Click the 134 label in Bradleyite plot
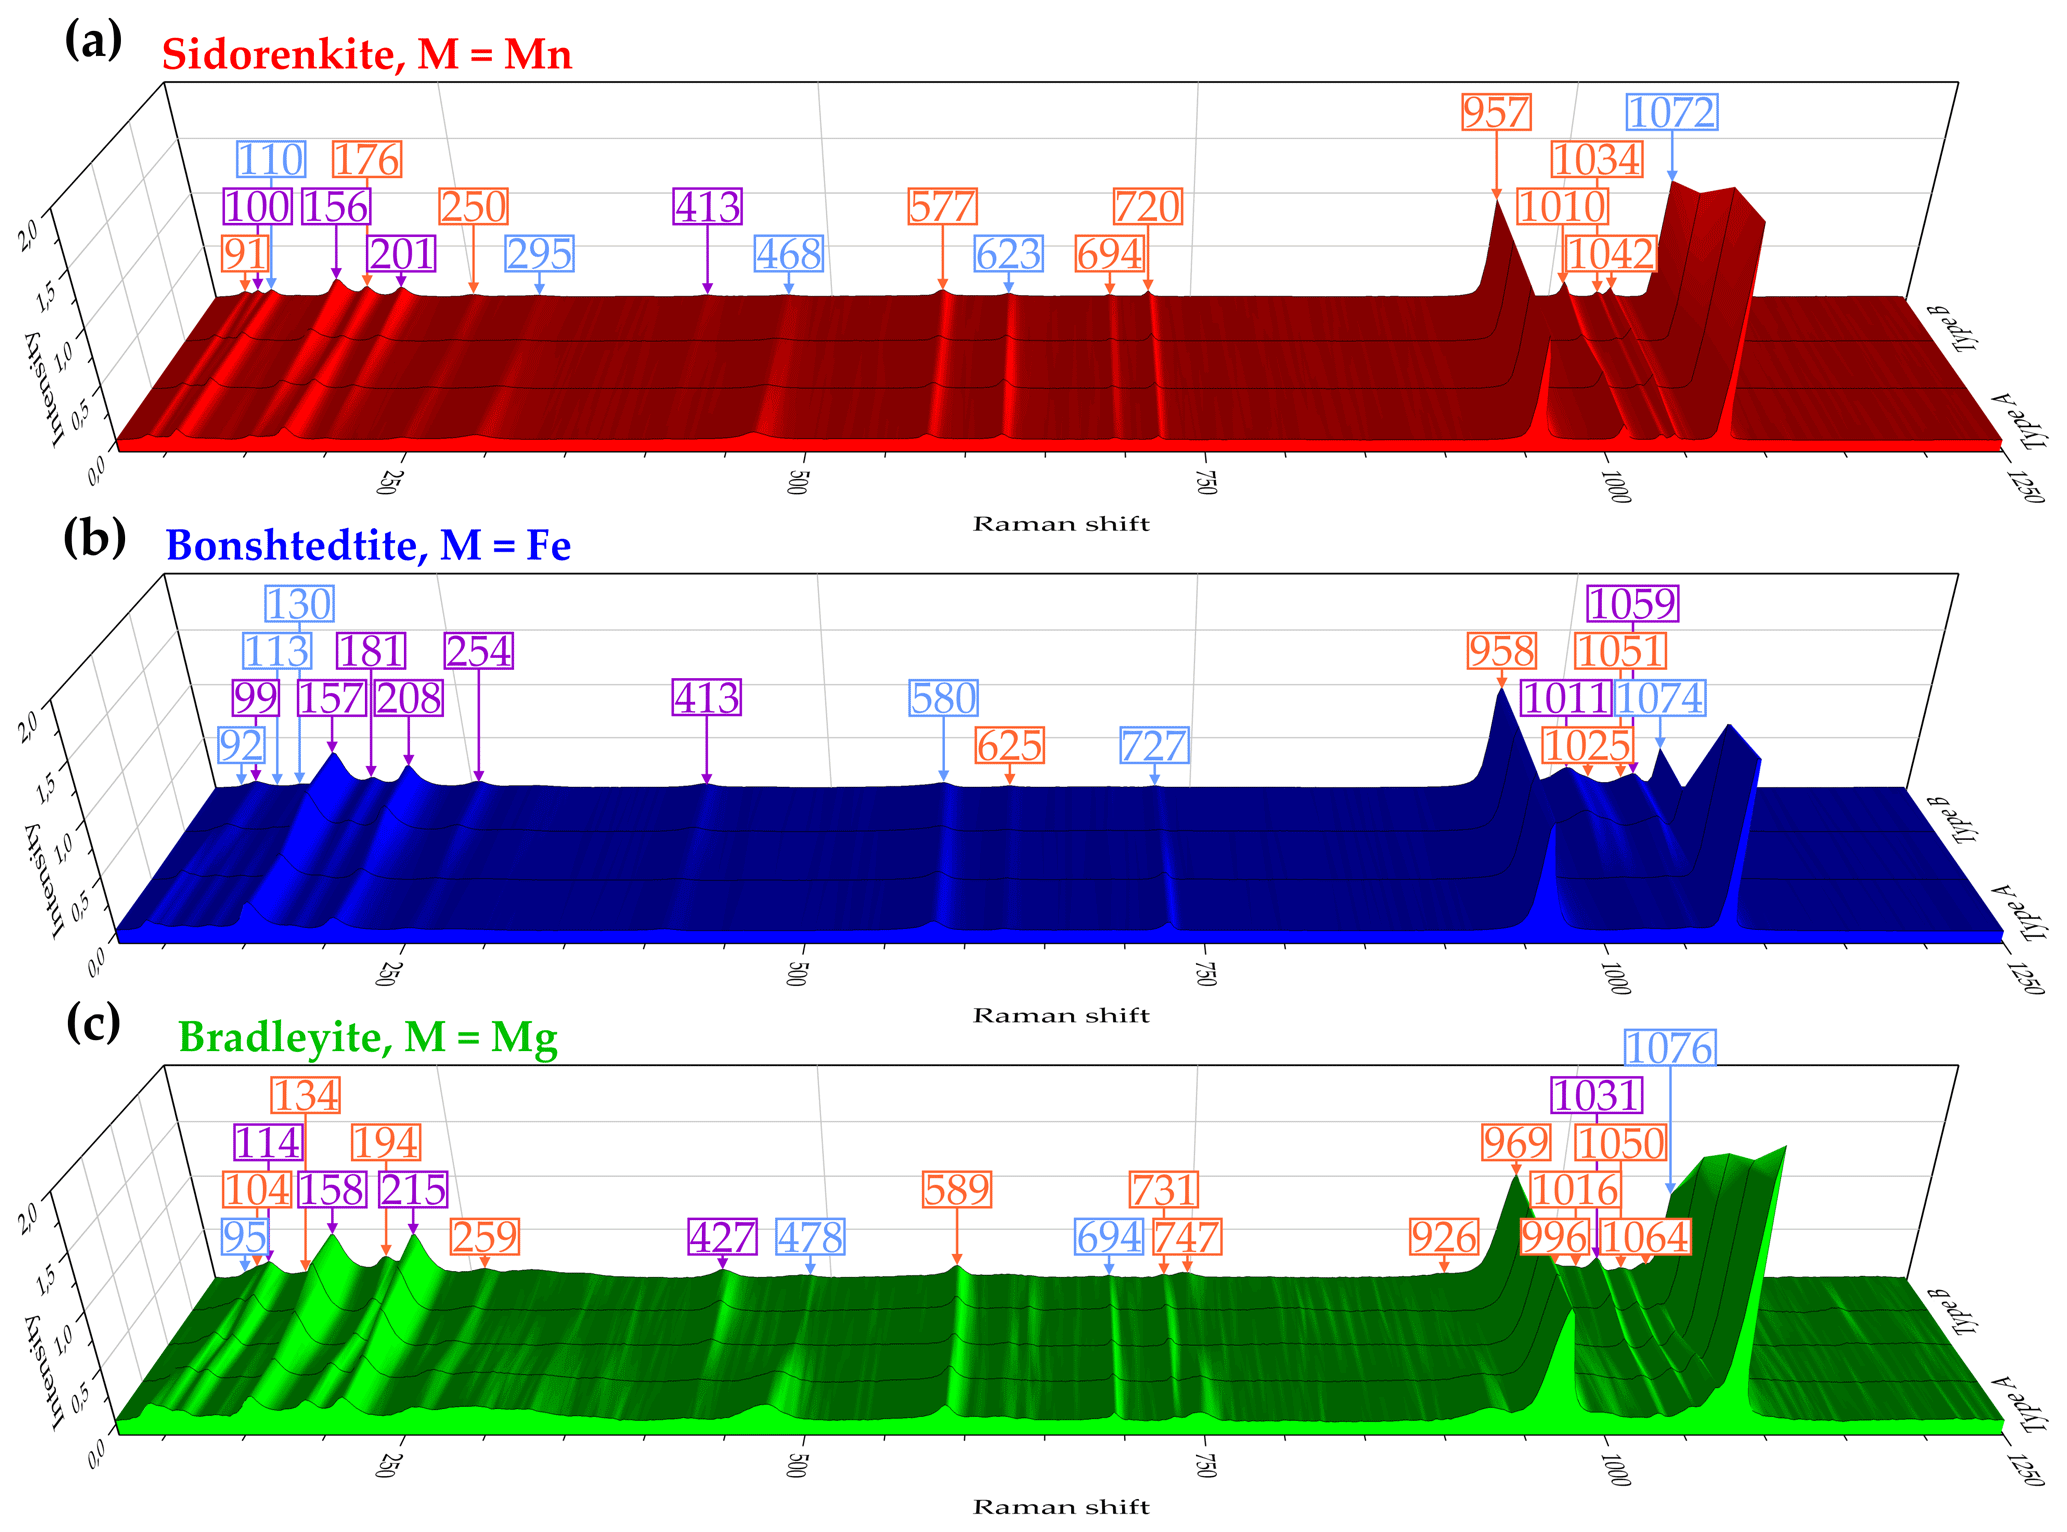The image size is (2067, 1532). 305,1095
